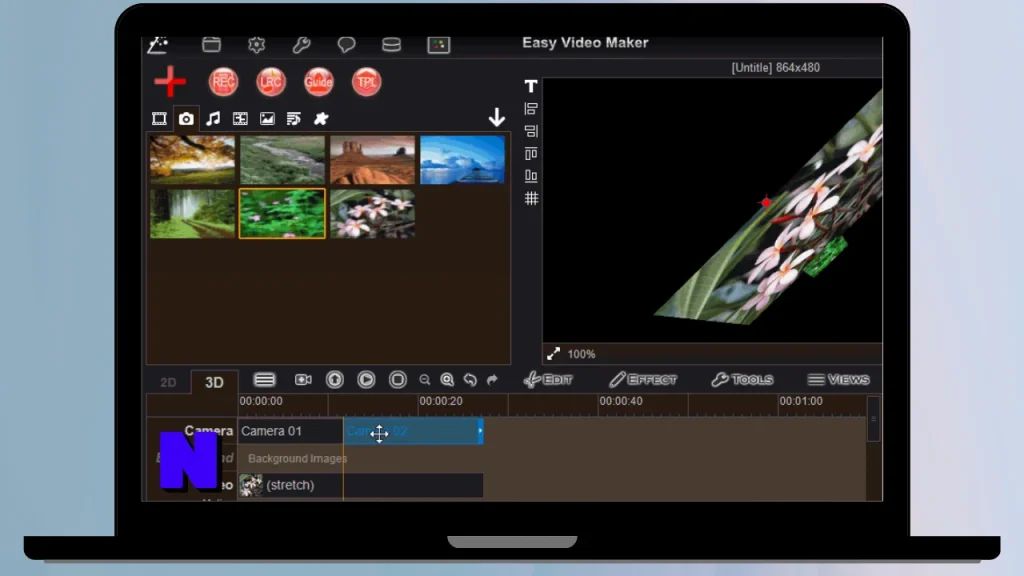
Task: Open the Views menu
Action: click(839, 379)
